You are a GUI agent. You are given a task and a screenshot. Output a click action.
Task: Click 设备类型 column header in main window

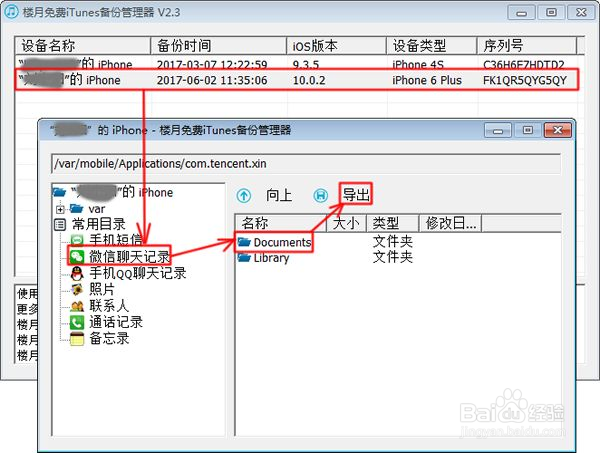click(x=432, y=46)
